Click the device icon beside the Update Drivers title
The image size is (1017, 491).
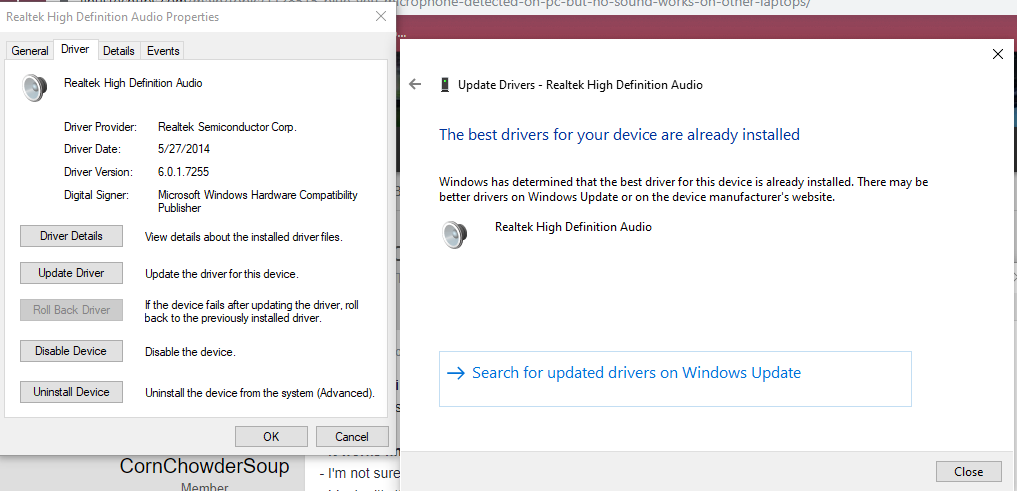pyautogui.click(x=444, y=84)
